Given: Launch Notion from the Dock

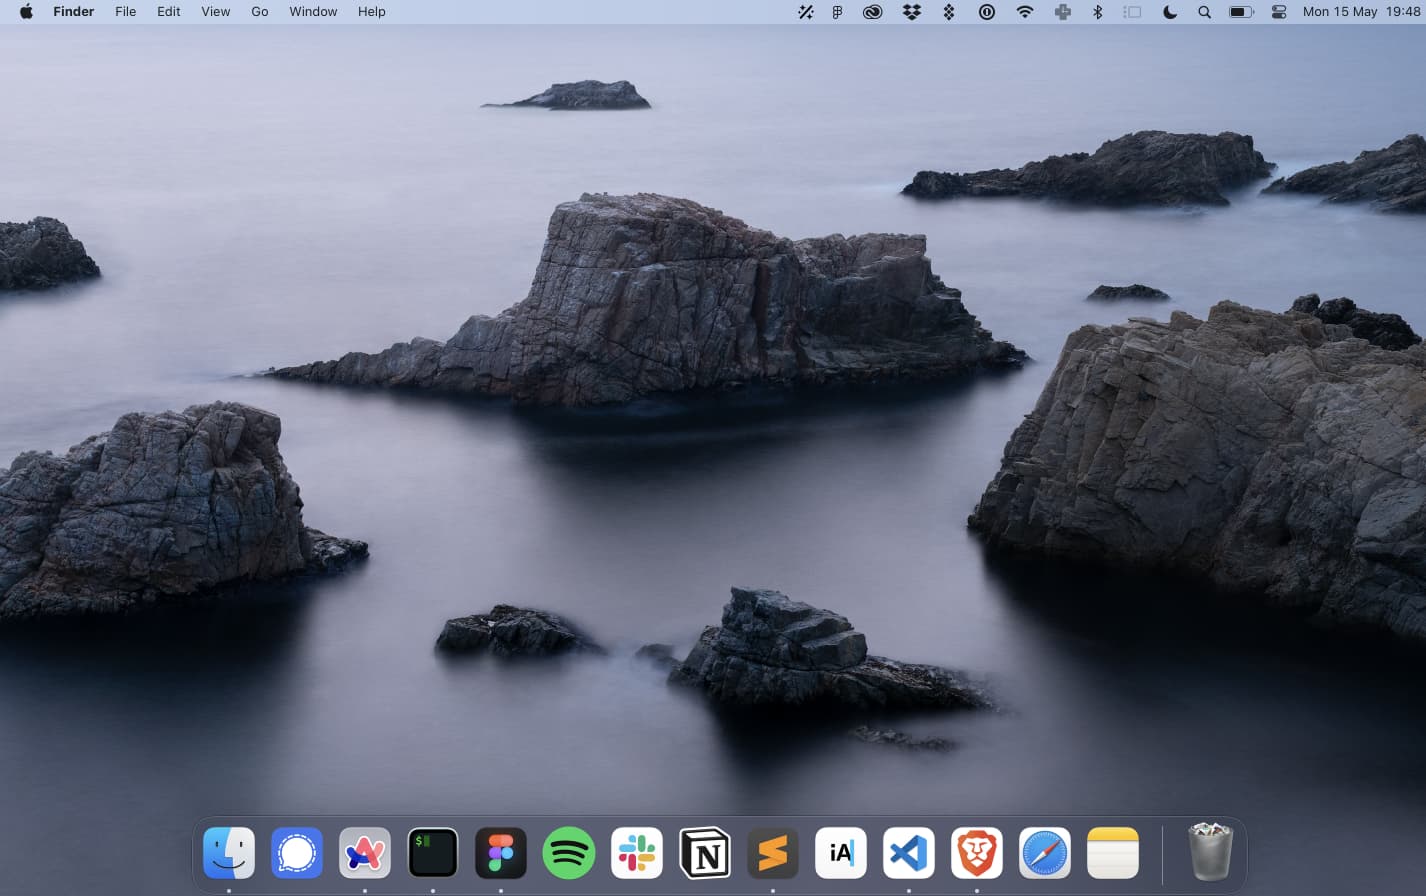Looking at the screenshot, I should tap(704, 853).
